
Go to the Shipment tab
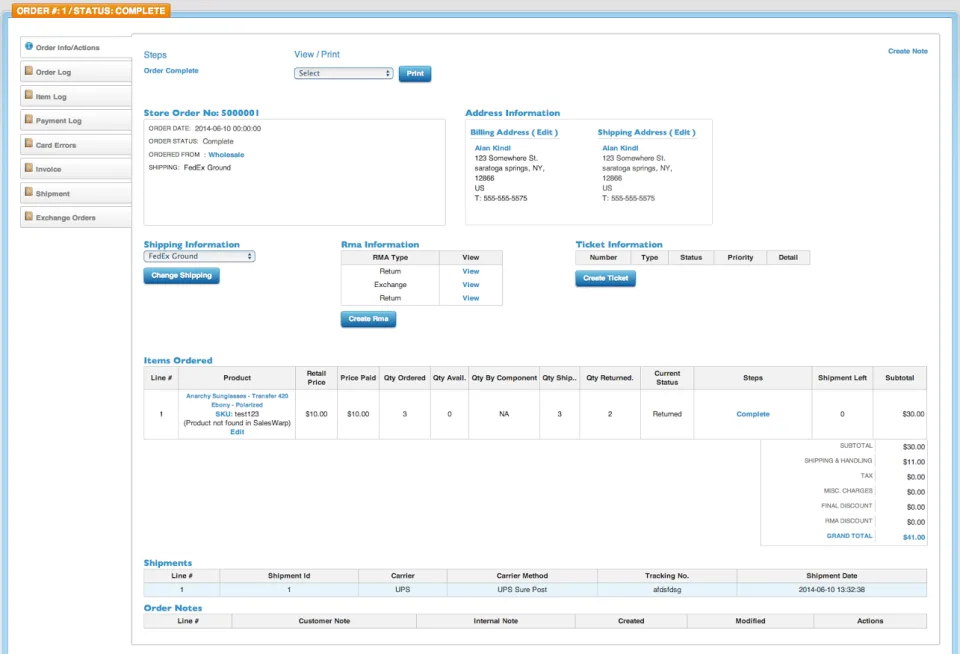[x=76, y=194]
